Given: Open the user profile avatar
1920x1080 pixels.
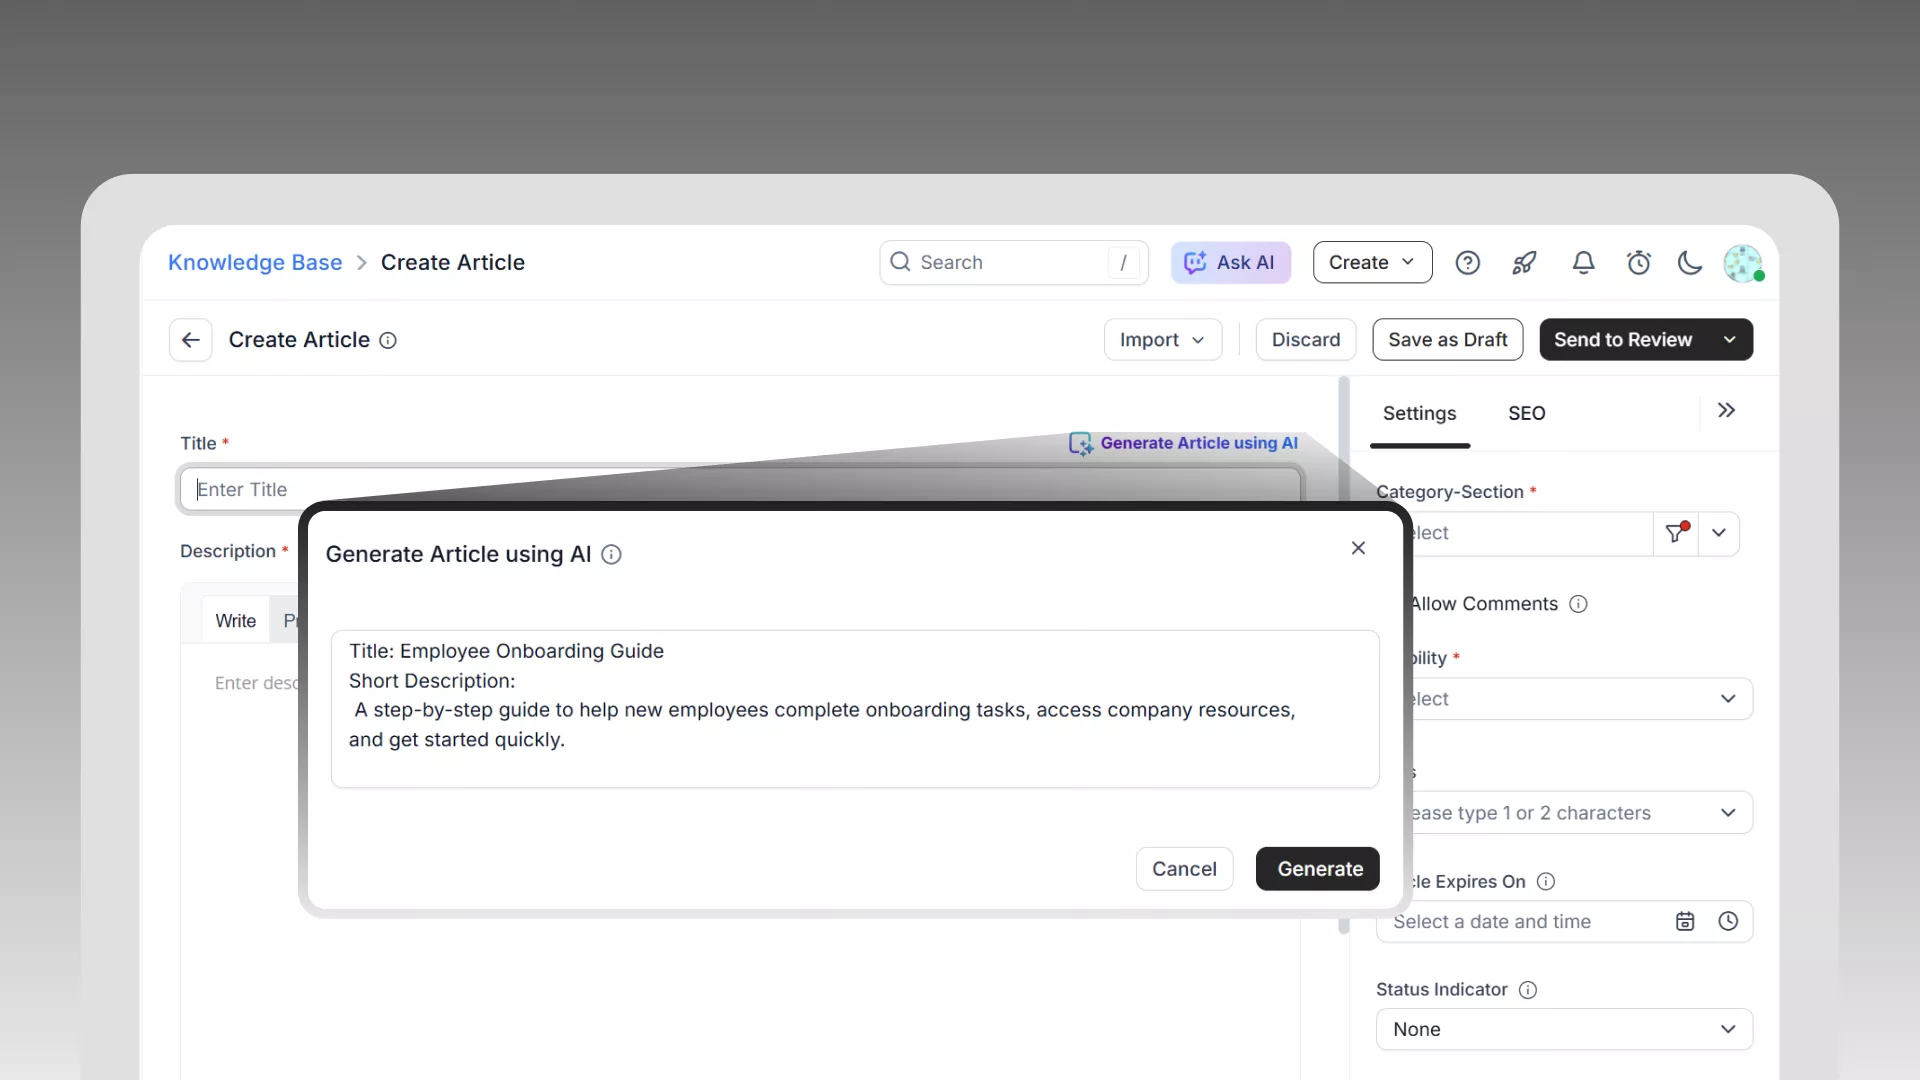Looking at the screenshot, I should click(x=1743, y=263).
